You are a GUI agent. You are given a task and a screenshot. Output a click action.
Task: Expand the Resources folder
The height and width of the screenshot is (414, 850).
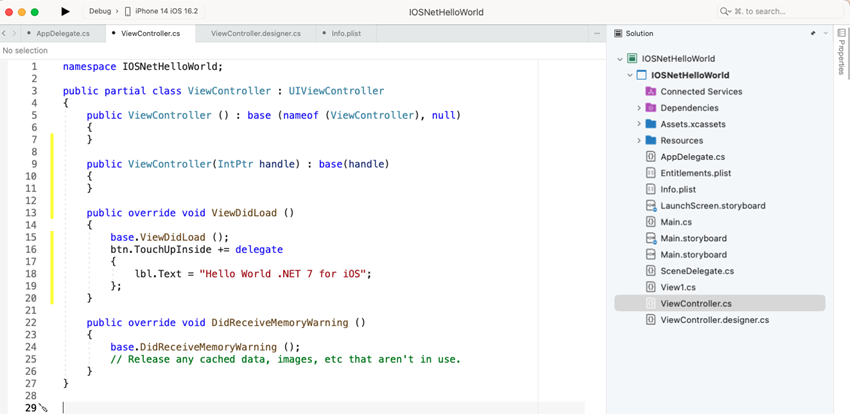tap(640, 140)
